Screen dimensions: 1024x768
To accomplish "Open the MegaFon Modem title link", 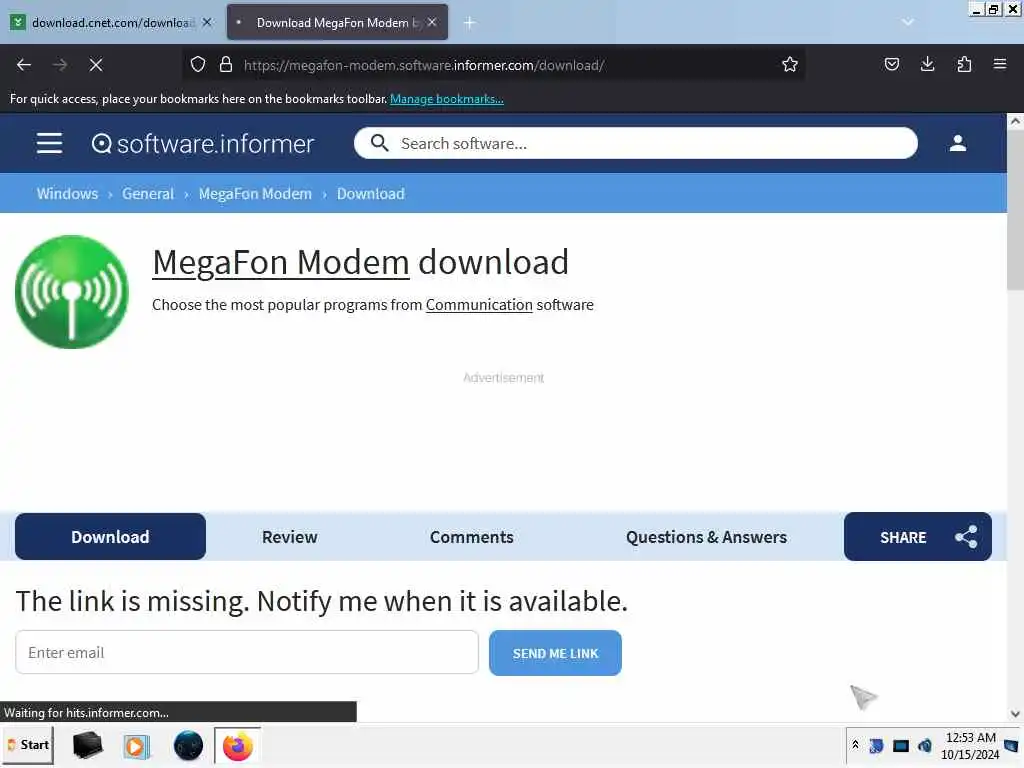I will pos(281,263).
